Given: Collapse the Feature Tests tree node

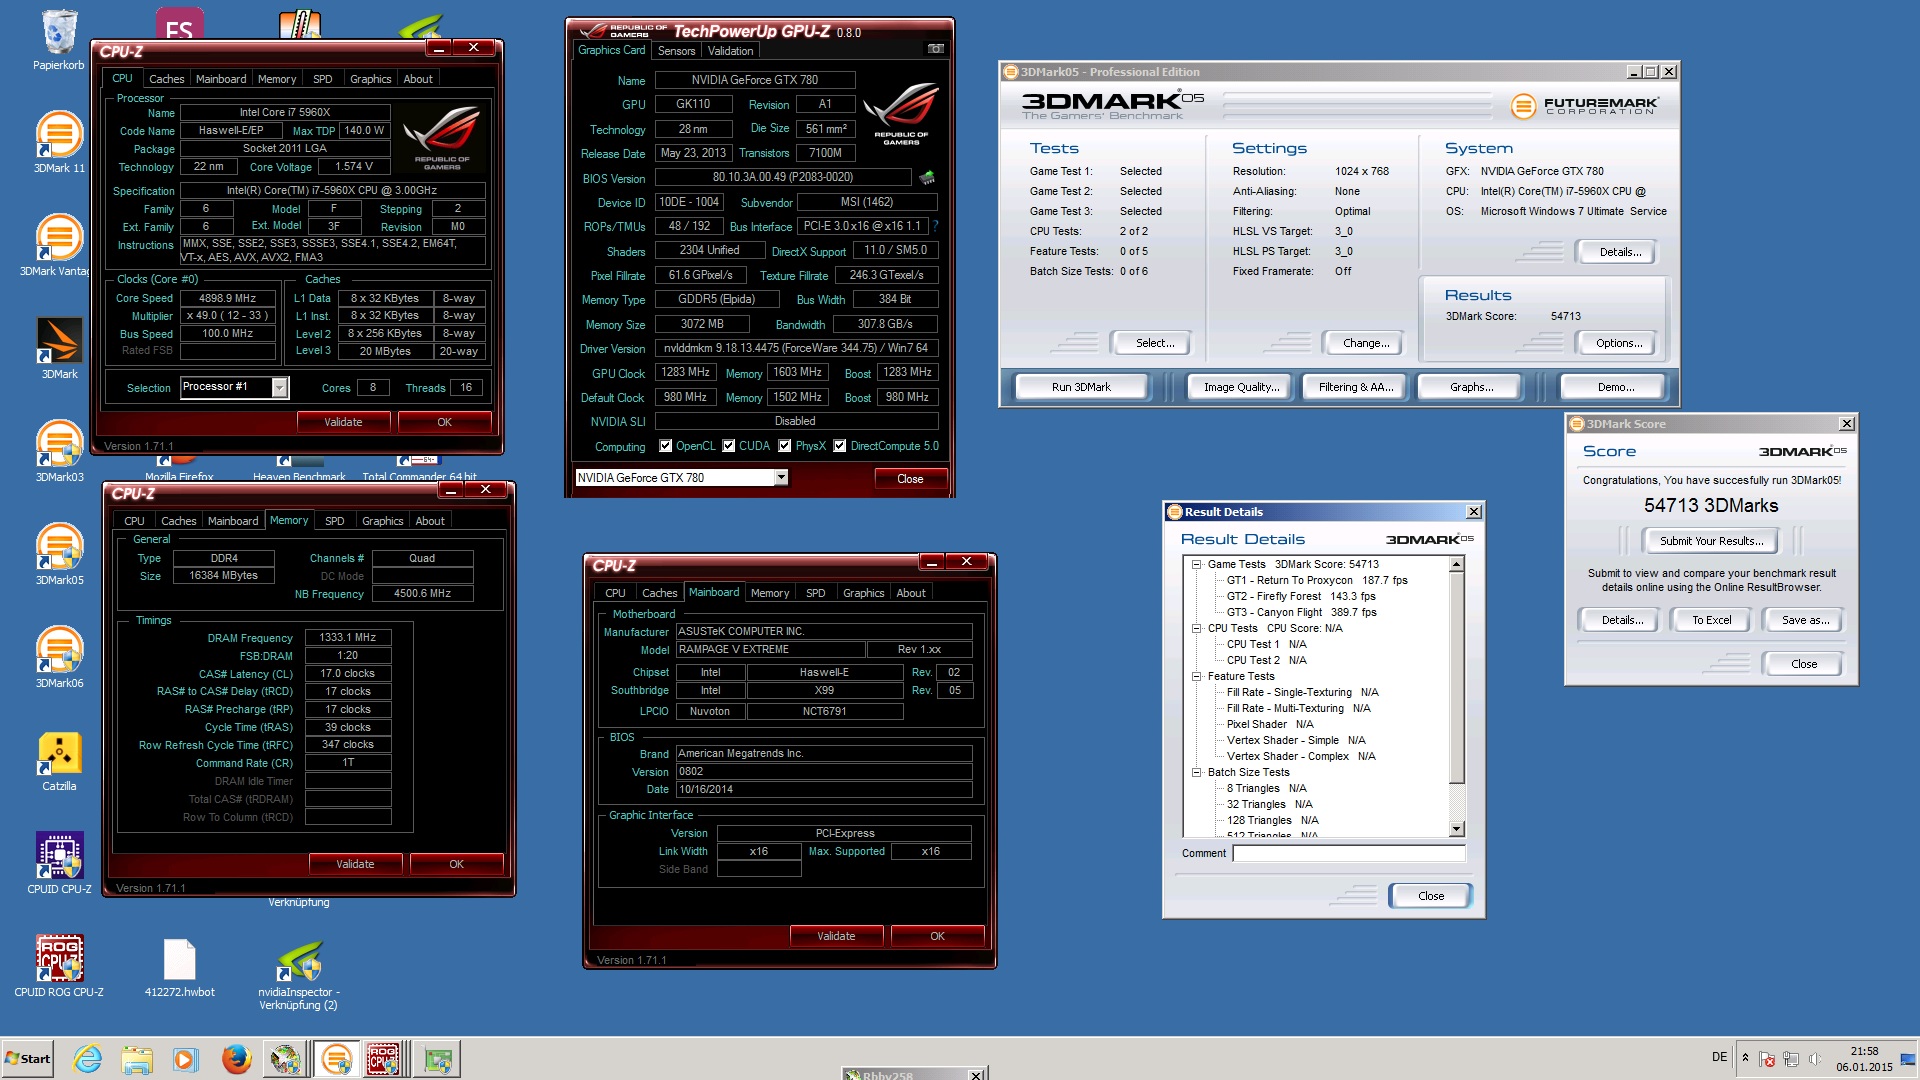Looking at the screenshot, I should (x=1196, y=676).
